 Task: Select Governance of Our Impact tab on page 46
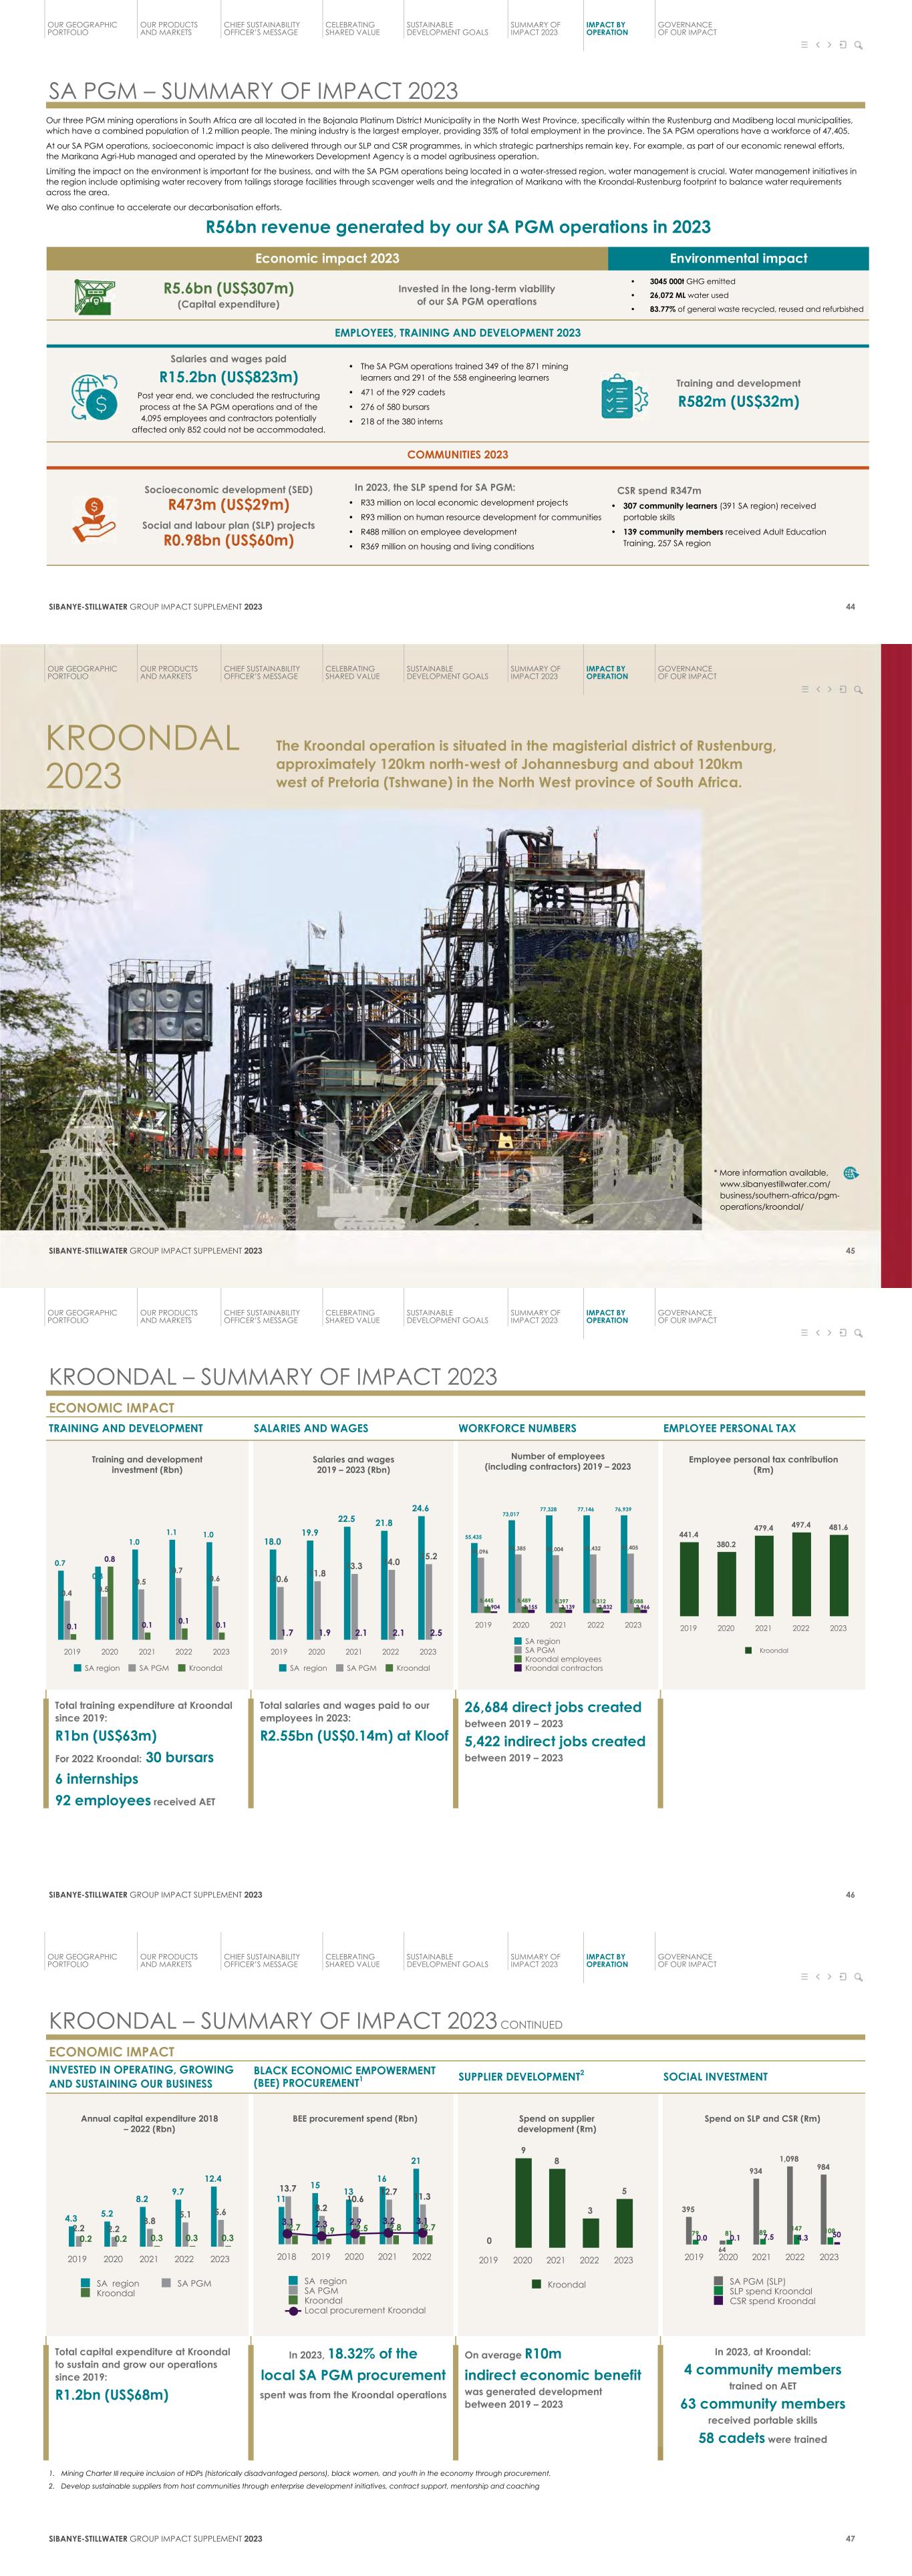tap(687, 1317)
